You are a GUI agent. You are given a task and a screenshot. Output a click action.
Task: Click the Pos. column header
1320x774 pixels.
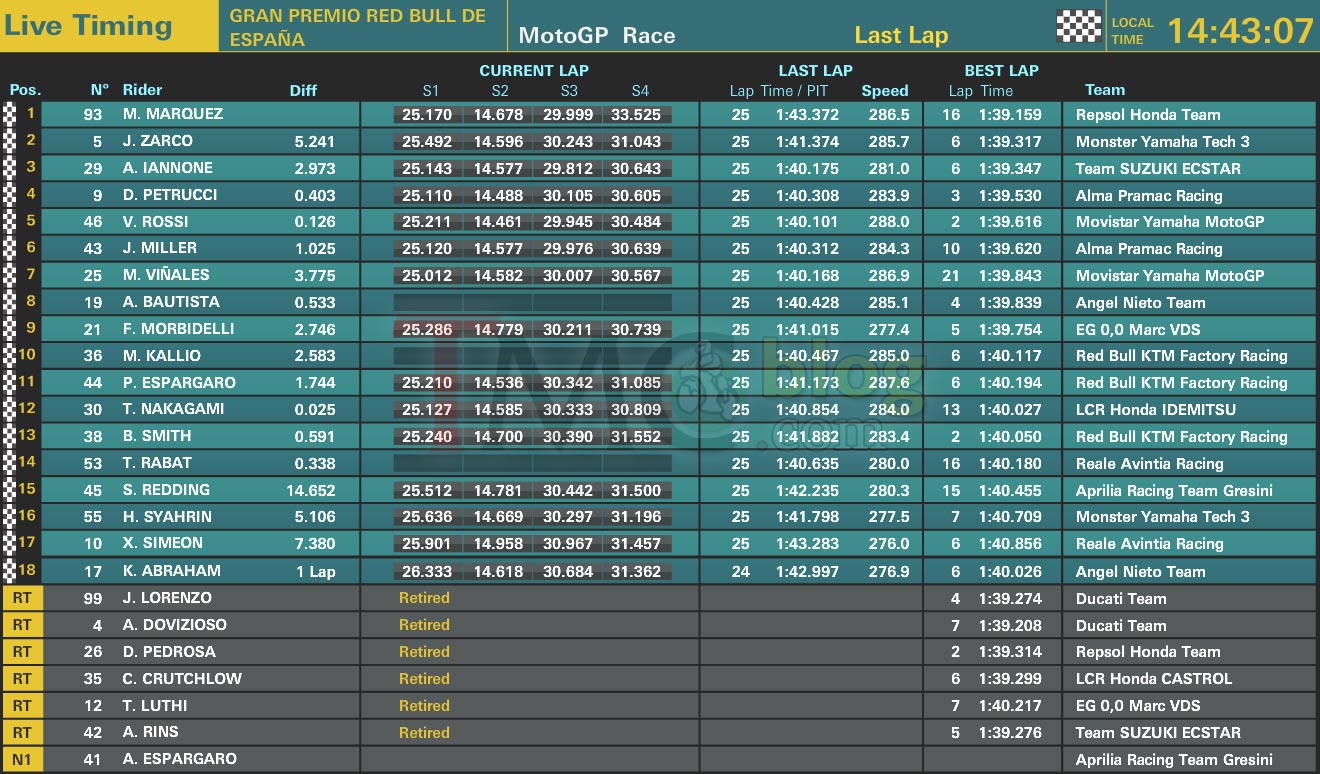[x=25, y=90]
